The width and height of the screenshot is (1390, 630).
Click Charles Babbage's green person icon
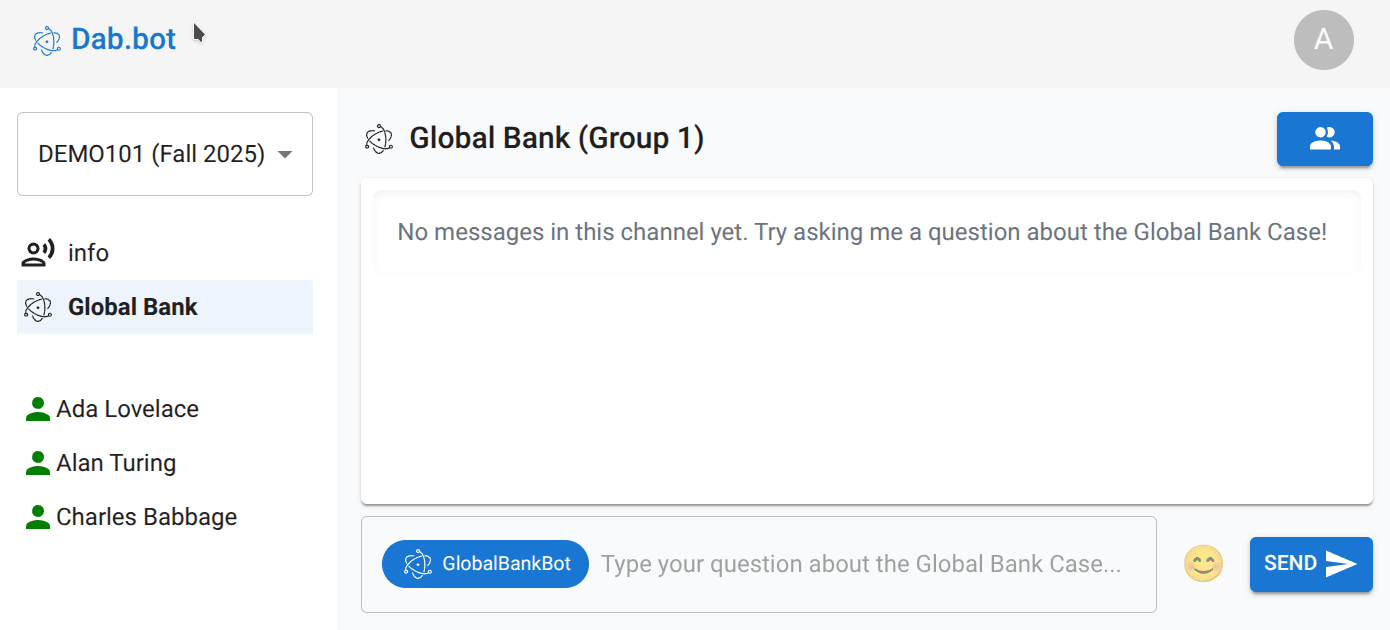point(38,517)
